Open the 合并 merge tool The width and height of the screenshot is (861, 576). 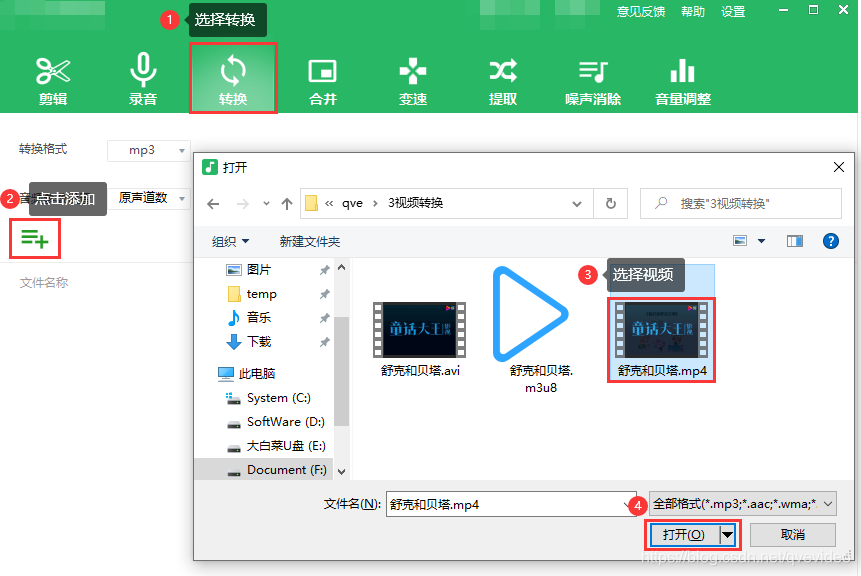pyautogui.click(x=322, y=80)
